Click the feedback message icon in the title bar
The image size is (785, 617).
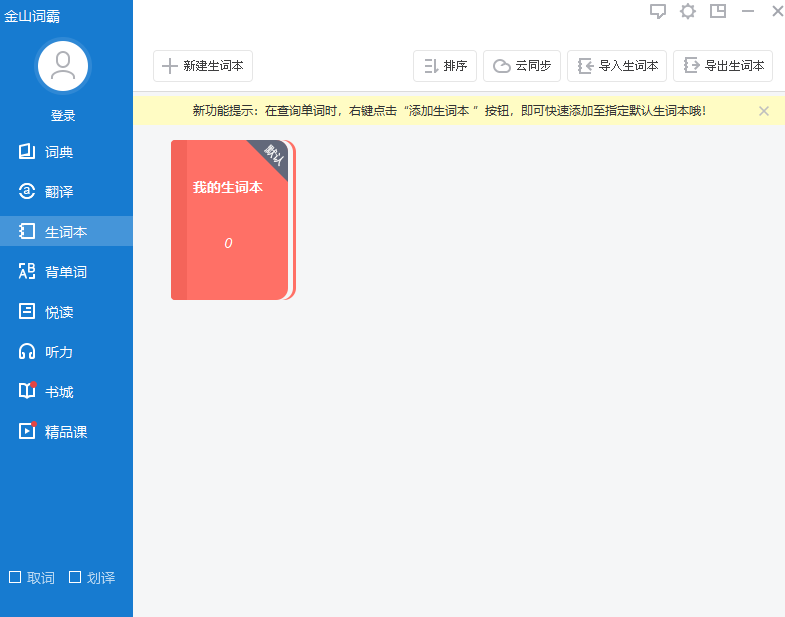658,11
